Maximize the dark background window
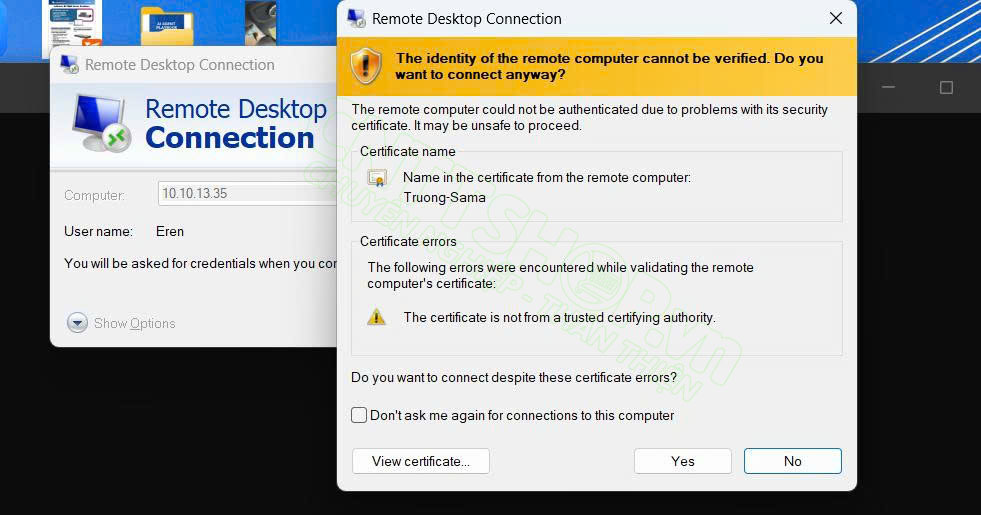The height and width of the screenshot is (515, 981). (x=946, y=88)
